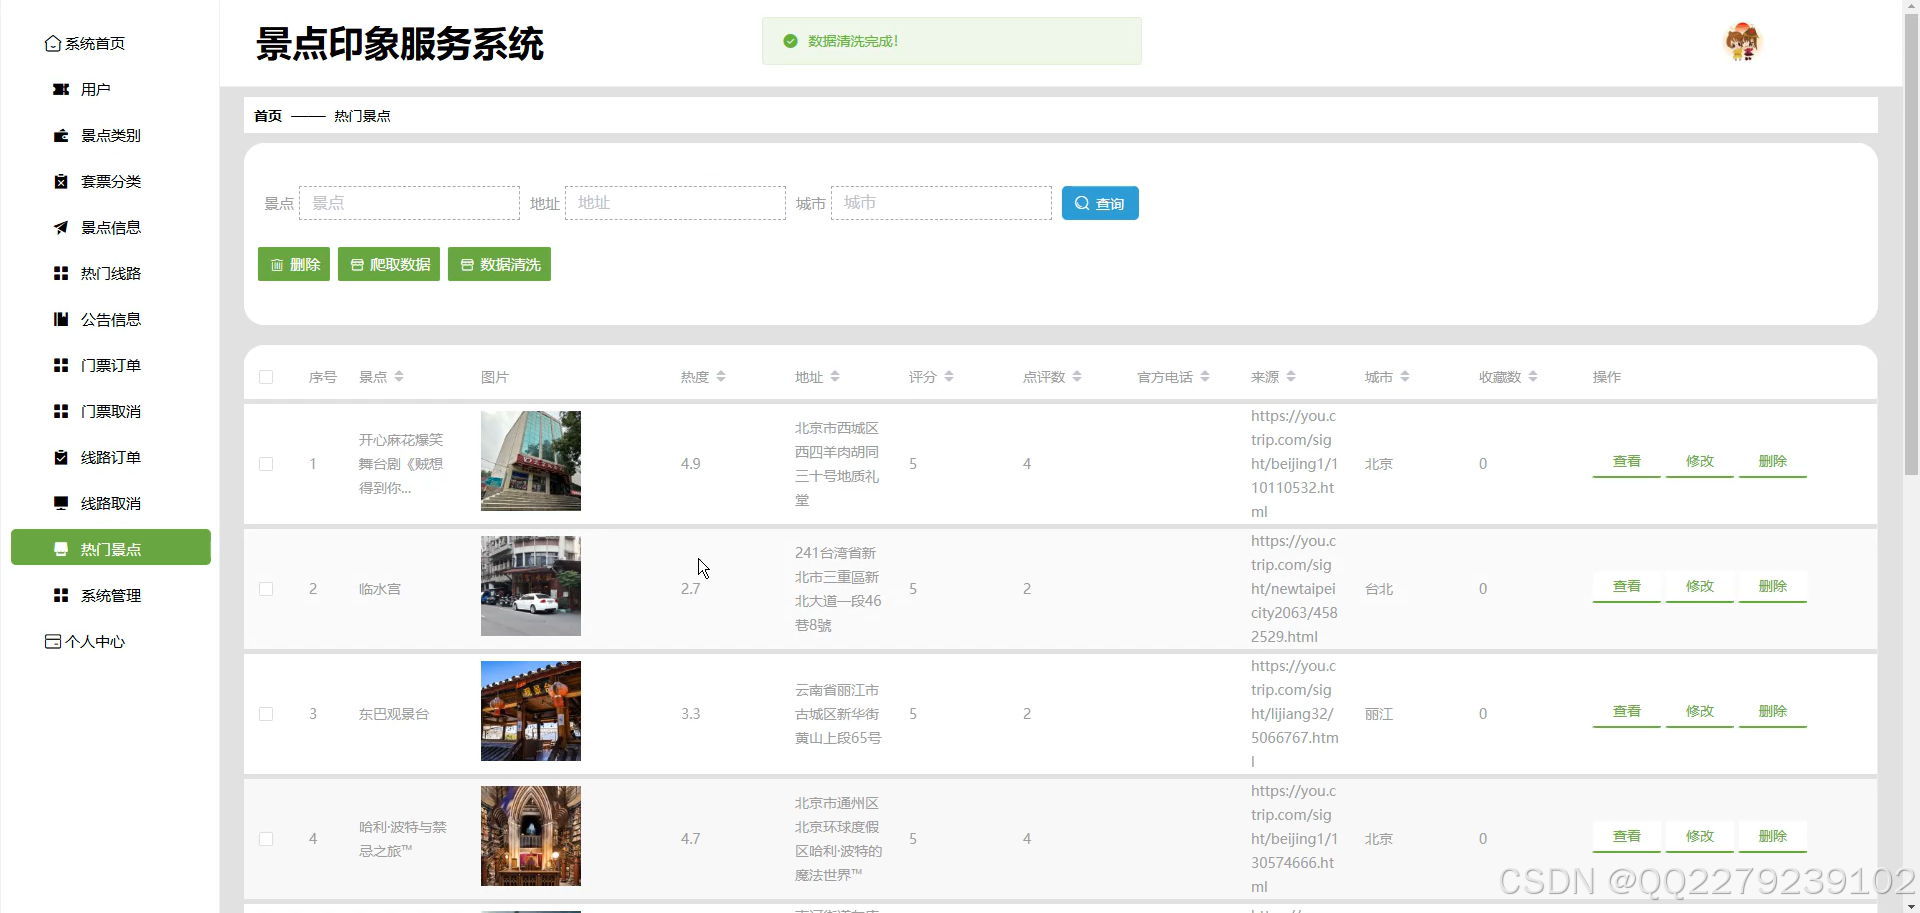Check the row 3 checkbox for 东巴观景台
The image size is (1920, 913).
tap(266, 714)
